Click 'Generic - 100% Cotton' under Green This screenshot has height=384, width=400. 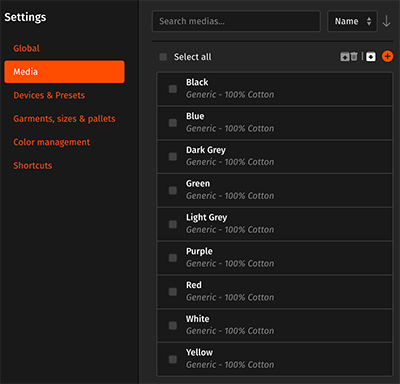point(230,196)
